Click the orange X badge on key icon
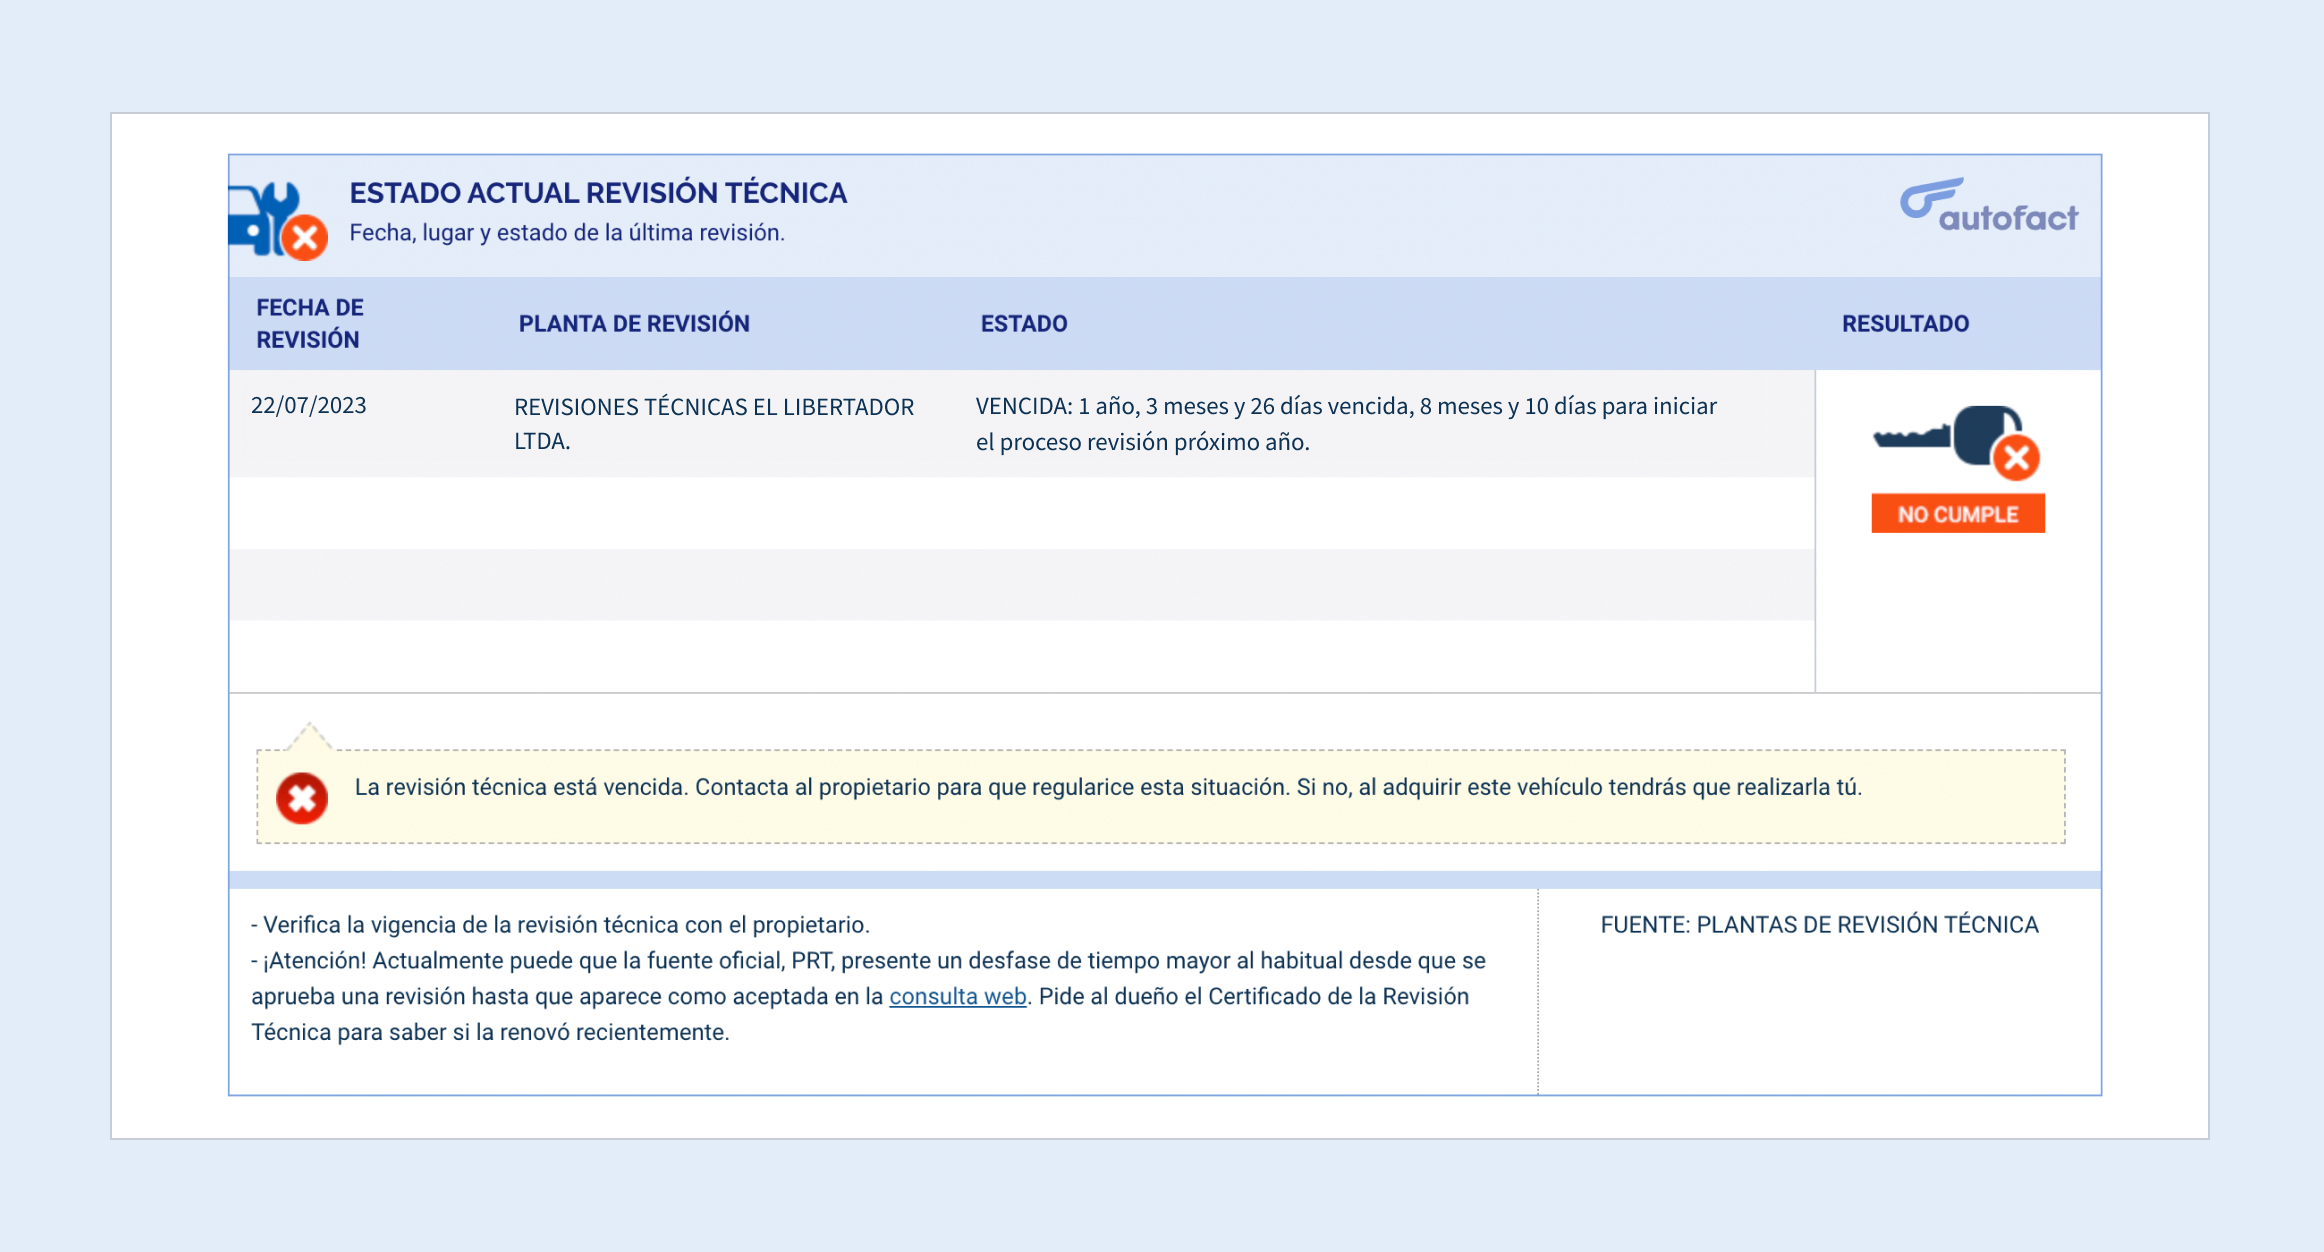2324x1252 pixels. [x=2016, y=459]
